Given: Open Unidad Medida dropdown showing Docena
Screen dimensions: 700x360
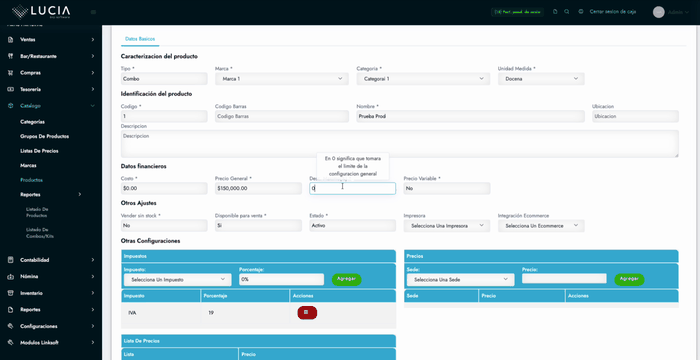Looking at the screenshot, I should (541, 79).
